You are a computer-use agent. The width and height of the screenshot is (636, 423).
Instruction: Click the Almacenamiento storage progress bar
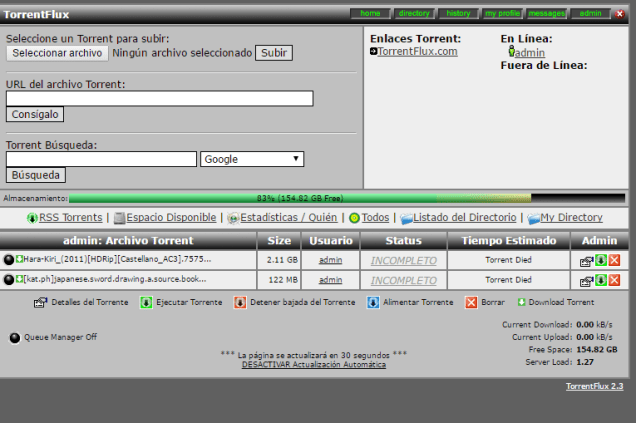click(347, 198)
